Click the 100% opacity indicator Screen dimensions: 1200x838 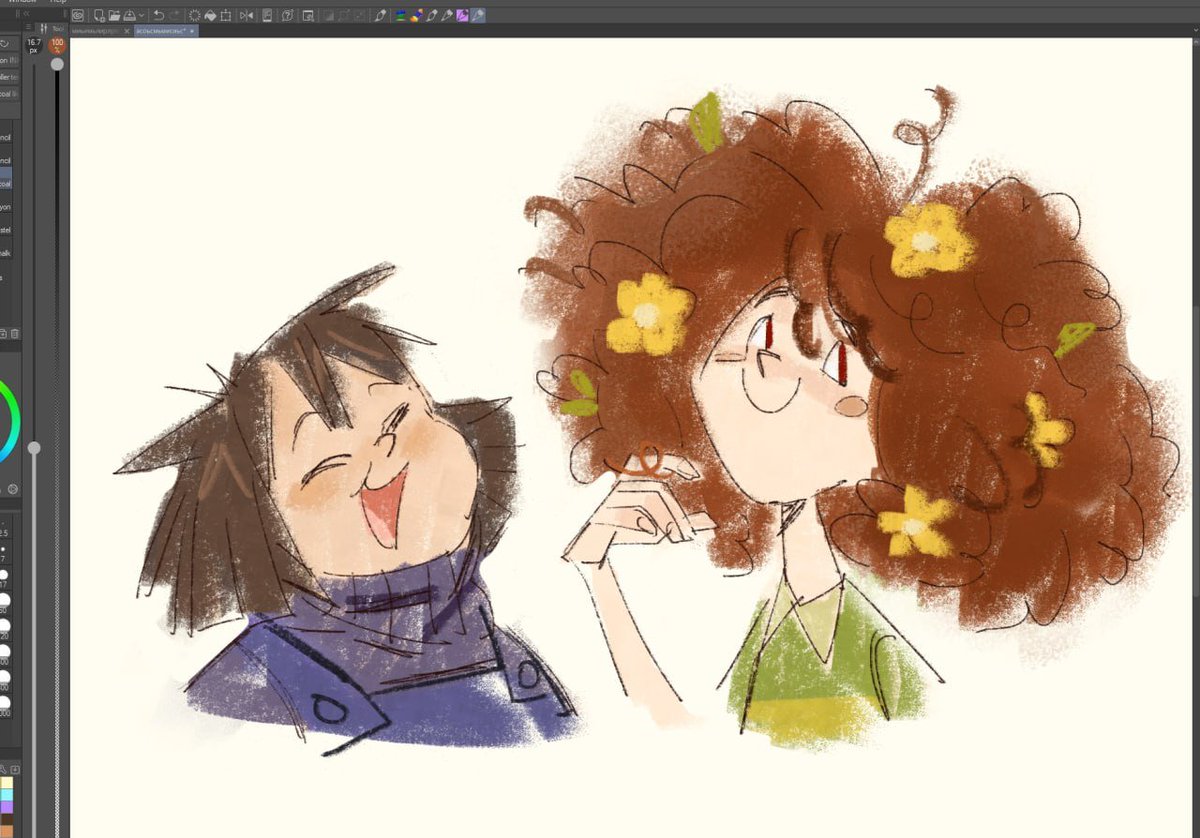coord(57,45)
